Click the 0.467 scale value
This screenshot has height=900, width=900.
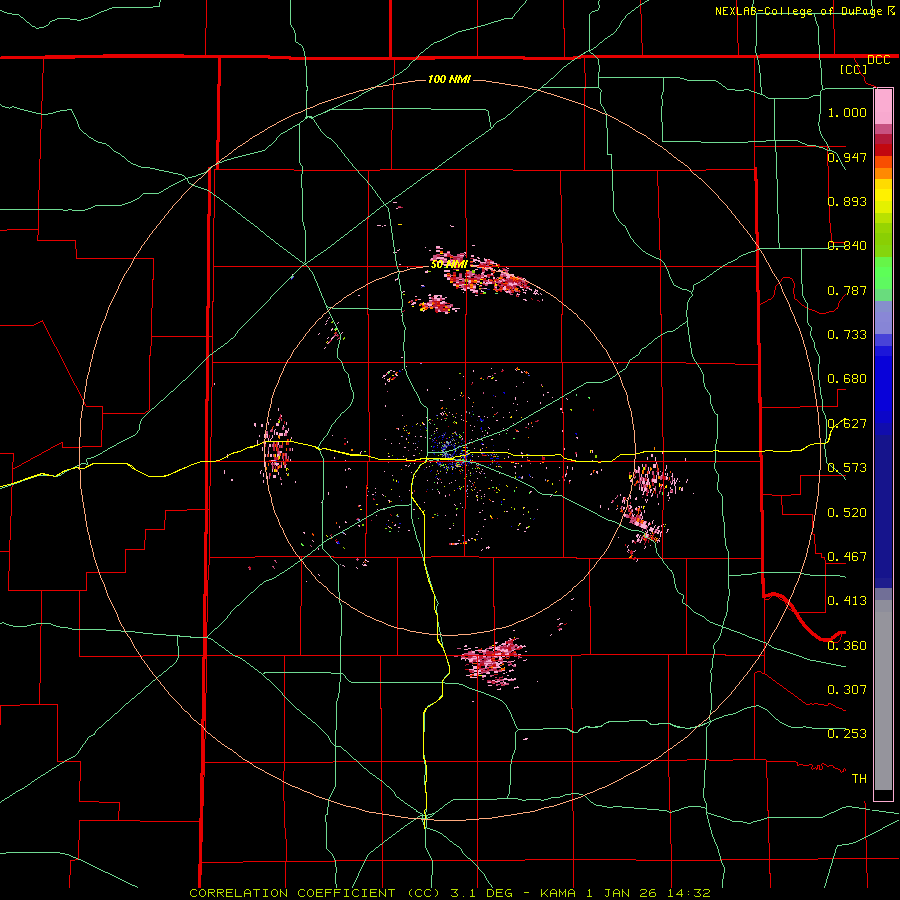coord(847,557)
